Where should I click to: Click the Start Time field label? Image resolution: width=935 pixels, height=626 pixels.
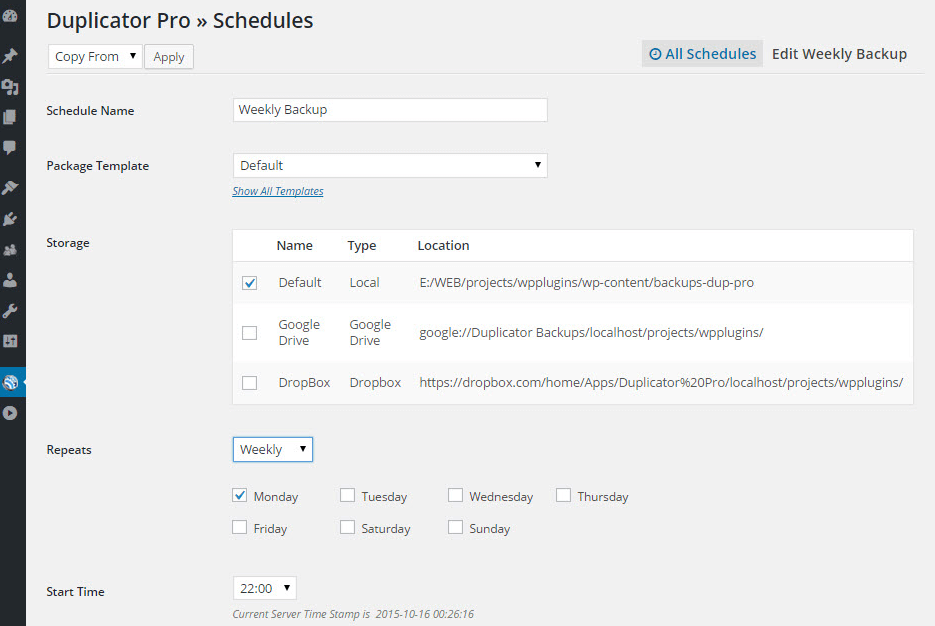[x=75, y=592]
